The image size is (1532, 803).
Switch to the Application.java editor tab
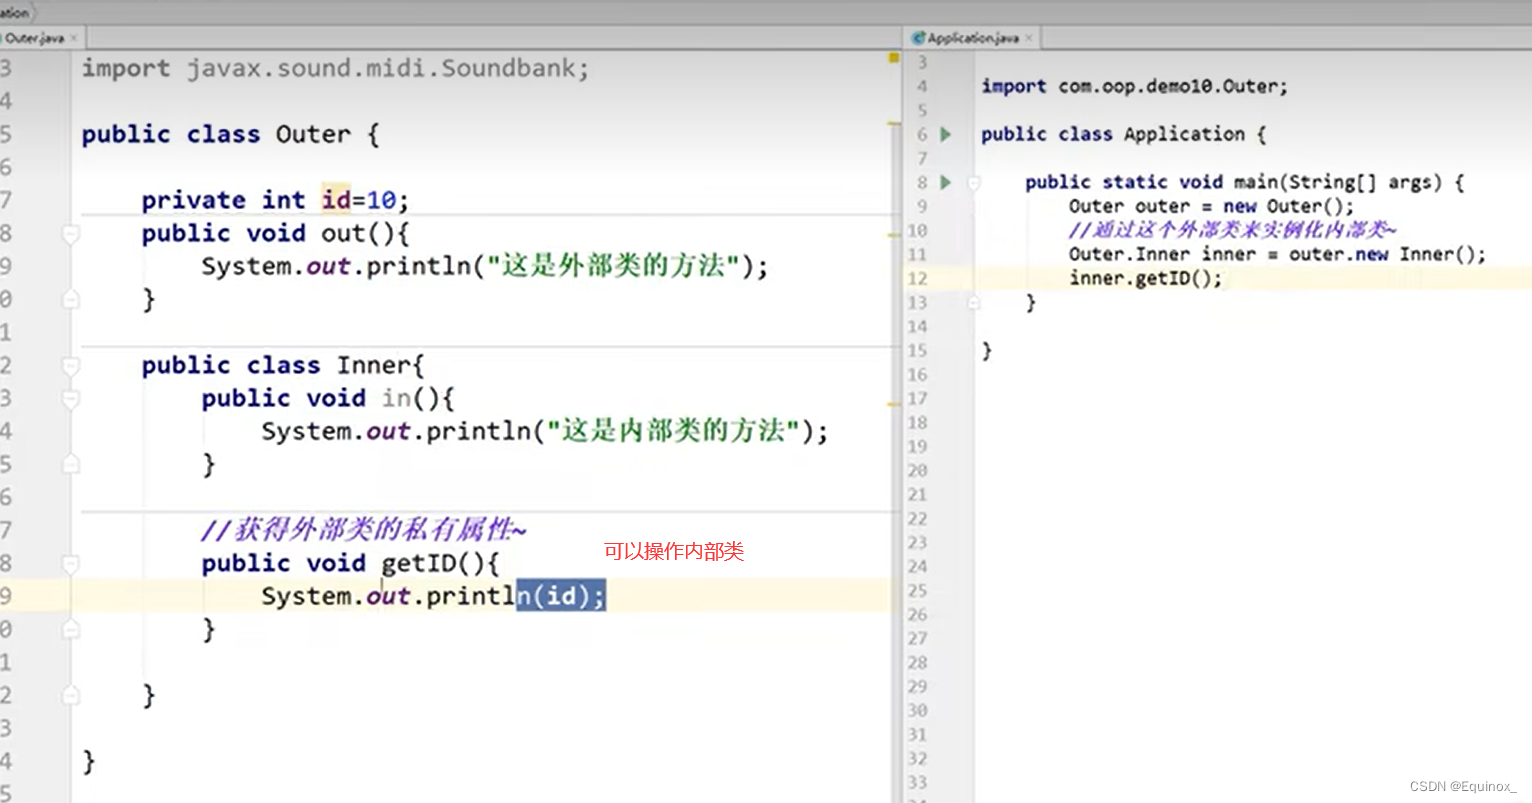[973, 38]
